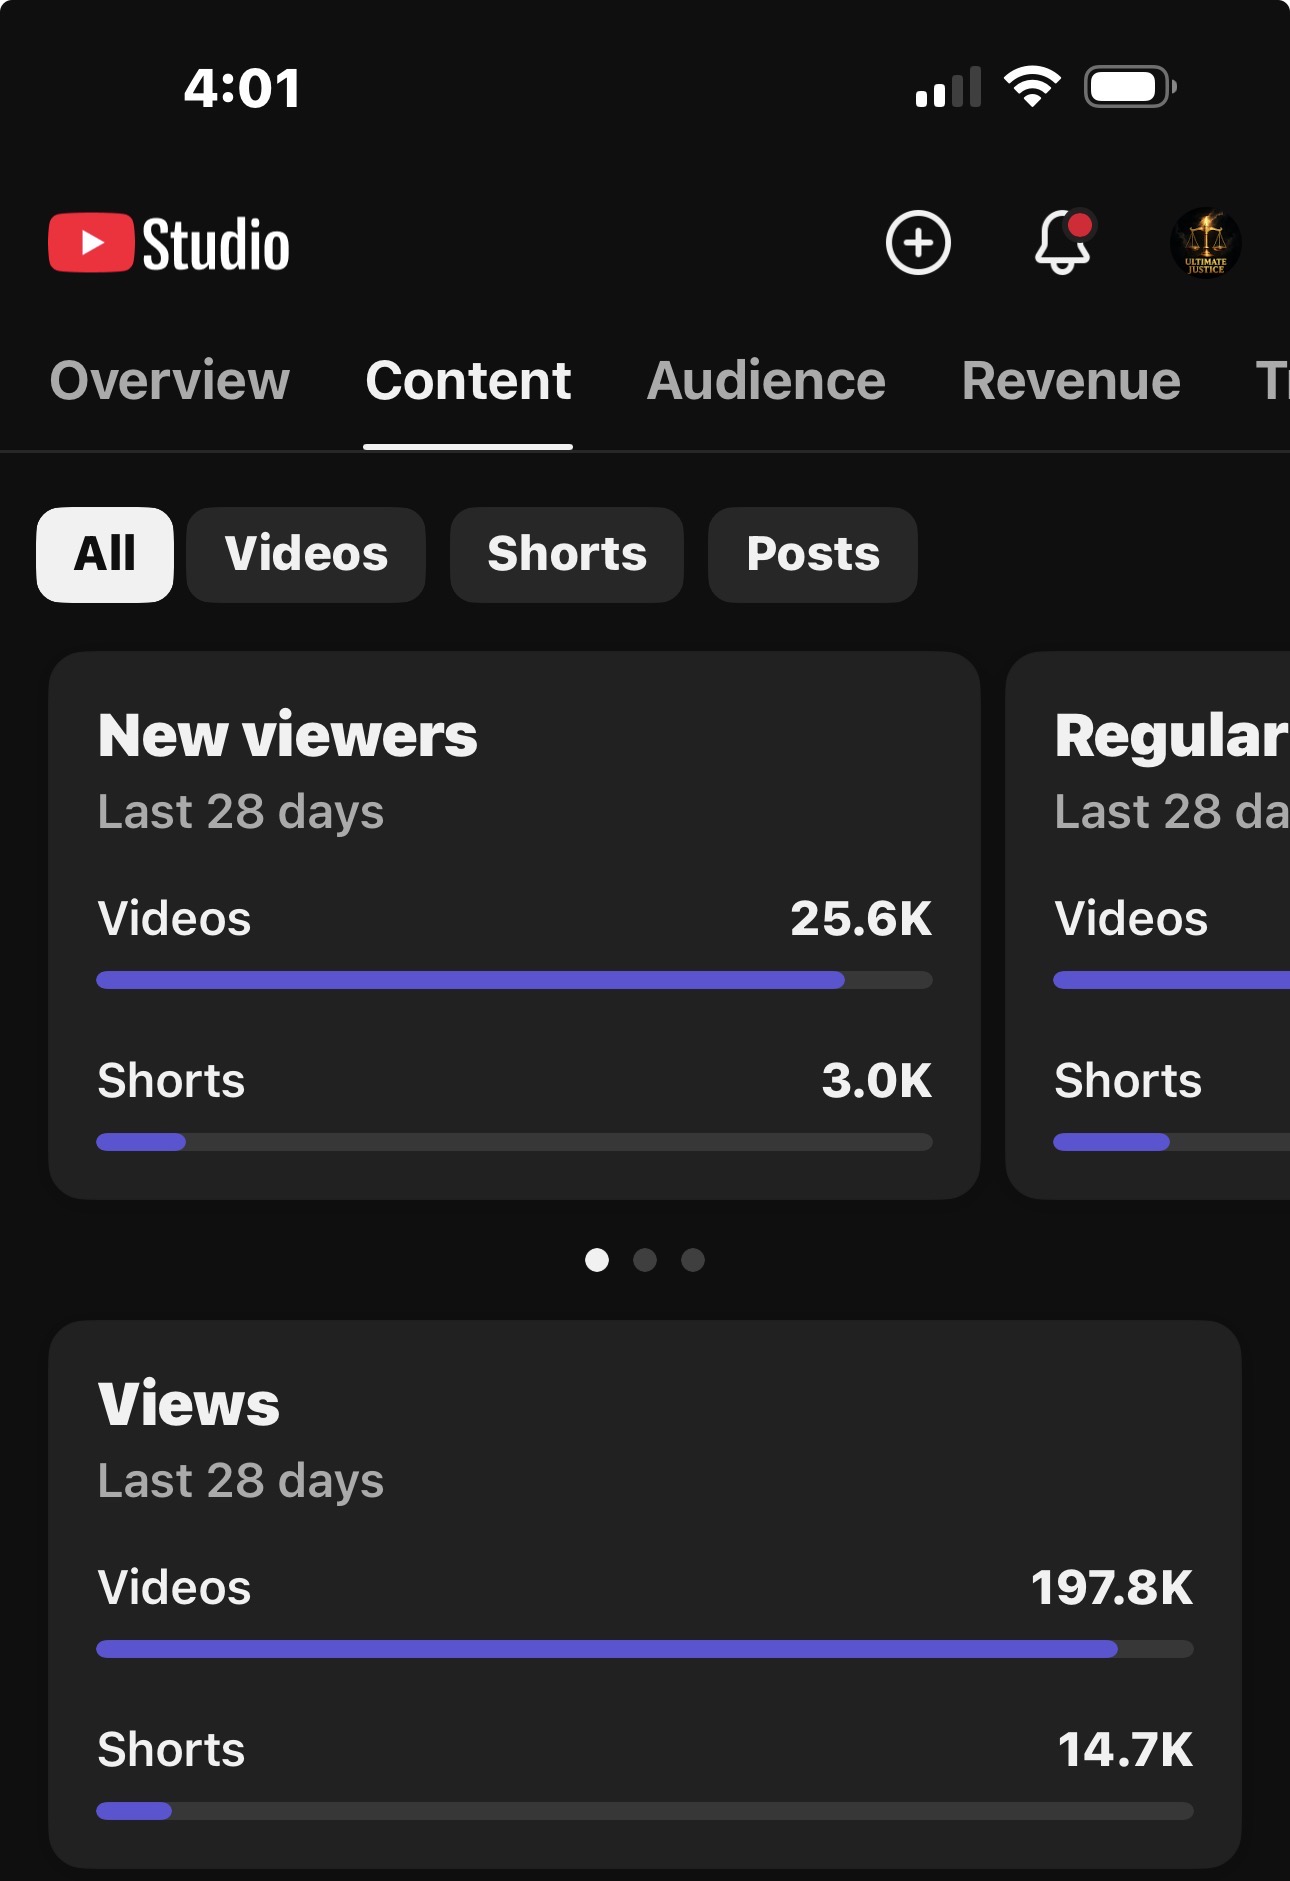The width and height of the screenshot is (1290, 1881).
Task: Tap the second carousel page dot
Action: 645,1260
